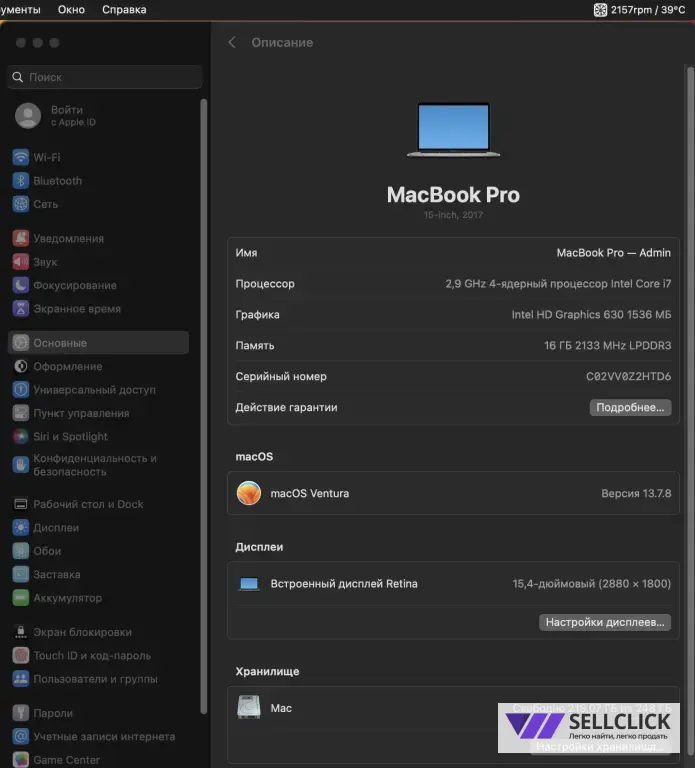Open Дисплеи sun icon

(x=21, y=528)
